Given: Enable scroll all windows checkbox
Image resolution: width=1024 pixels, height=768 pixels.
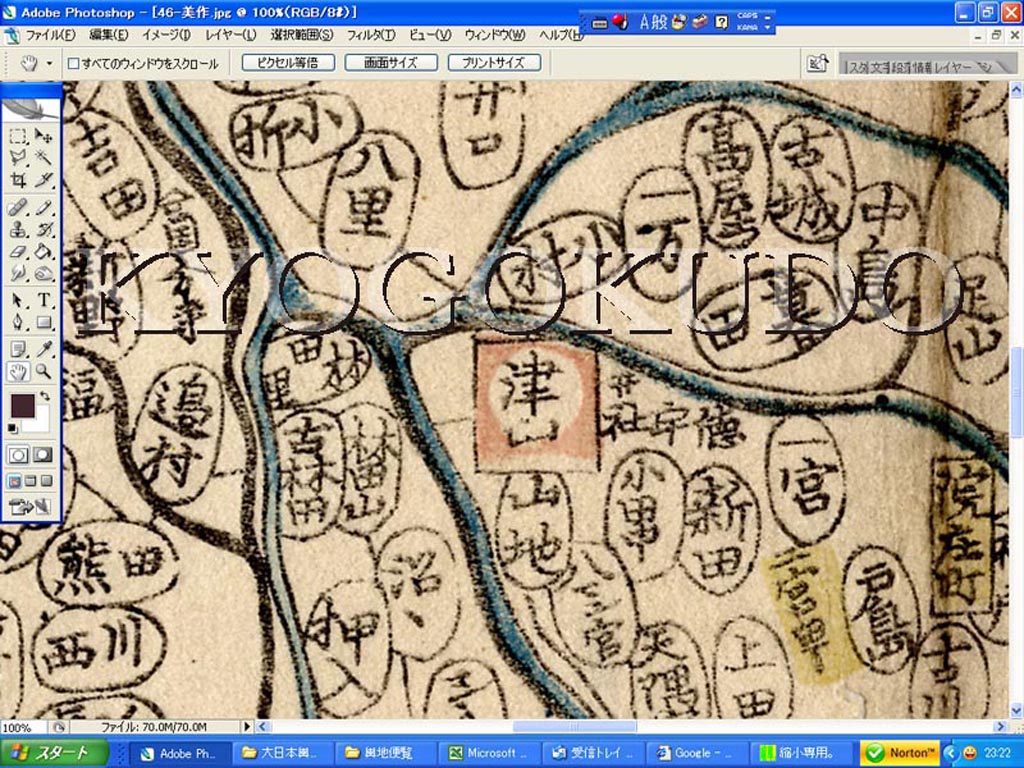Looking at the screenshot, I should 74,63.
